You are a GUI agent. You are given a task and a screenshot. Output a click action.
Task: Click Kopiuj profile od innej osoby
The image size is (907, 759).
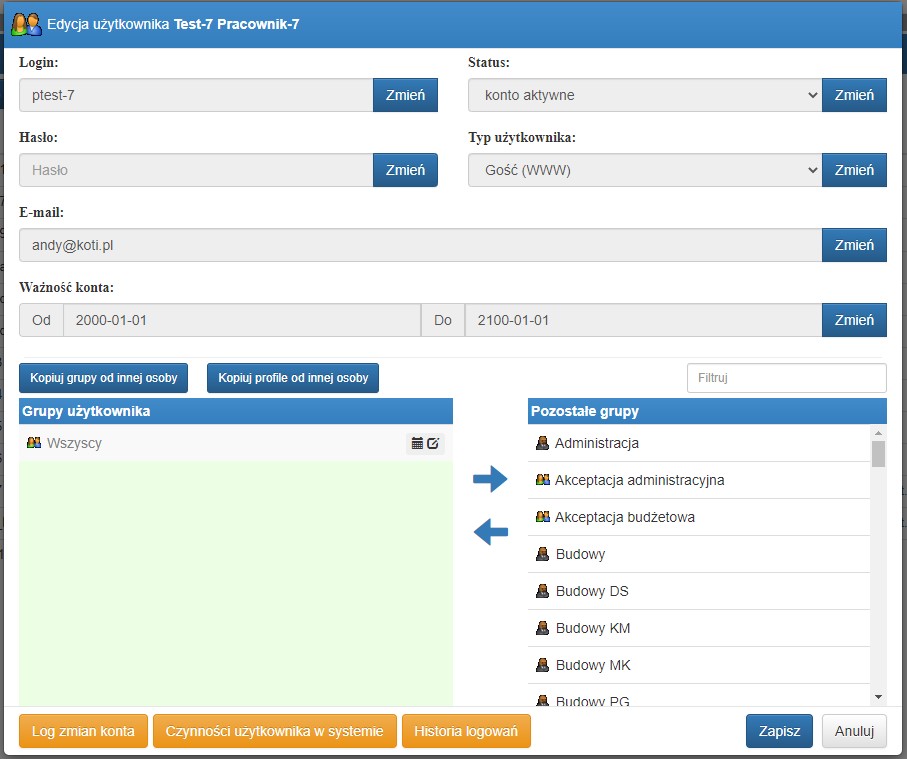click(x=293, y=378)
